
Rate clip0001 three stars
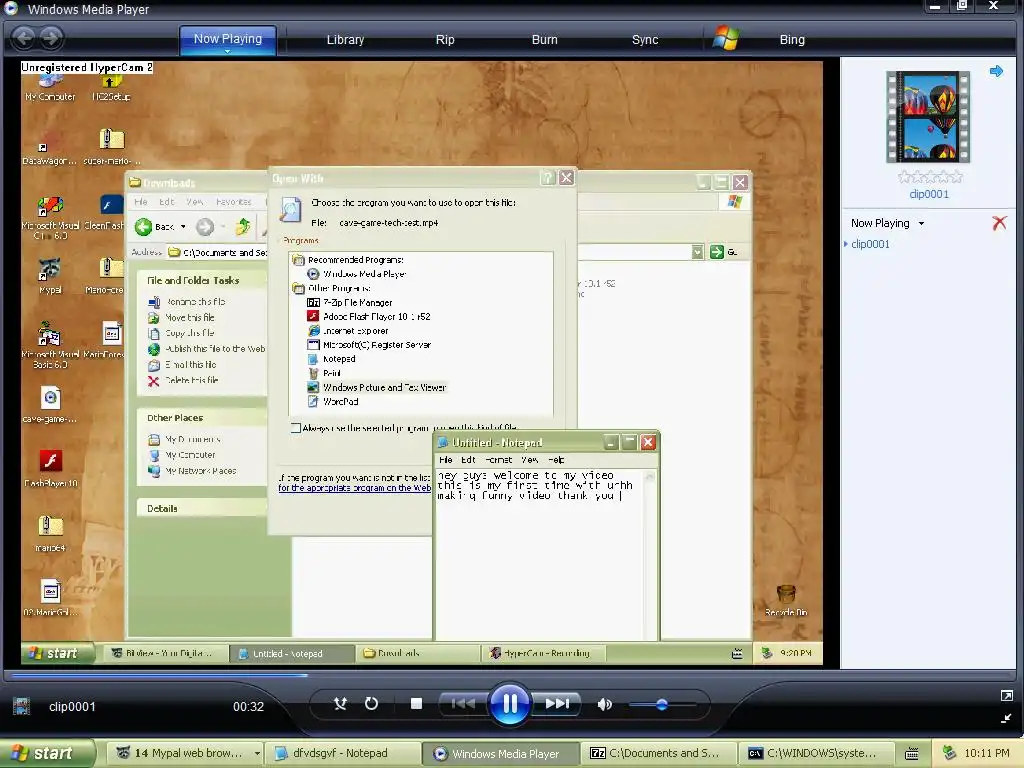point(930,177)
